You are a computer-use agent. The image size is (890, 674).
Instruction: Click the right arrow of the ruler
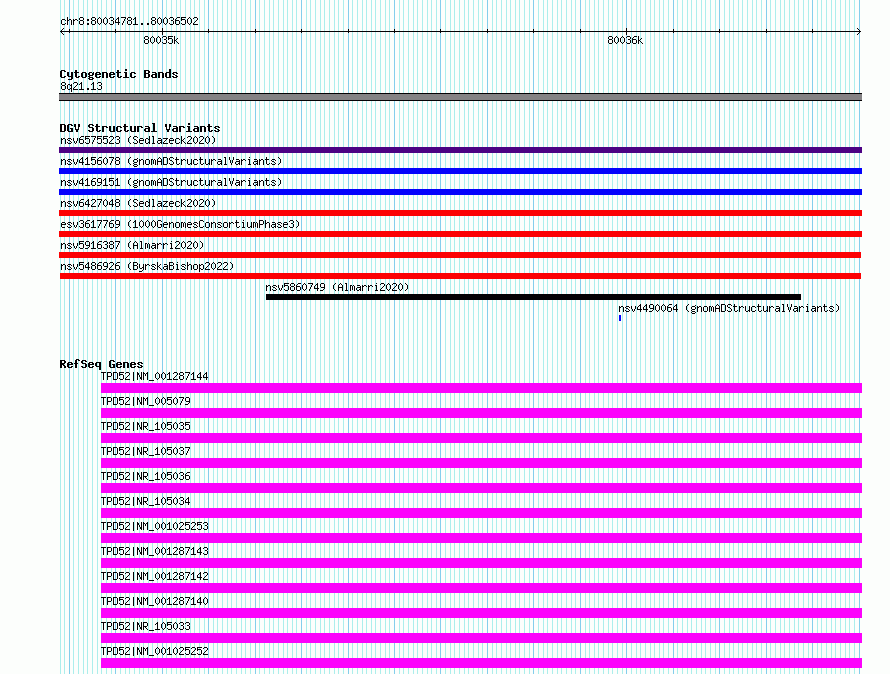[858, 32]
